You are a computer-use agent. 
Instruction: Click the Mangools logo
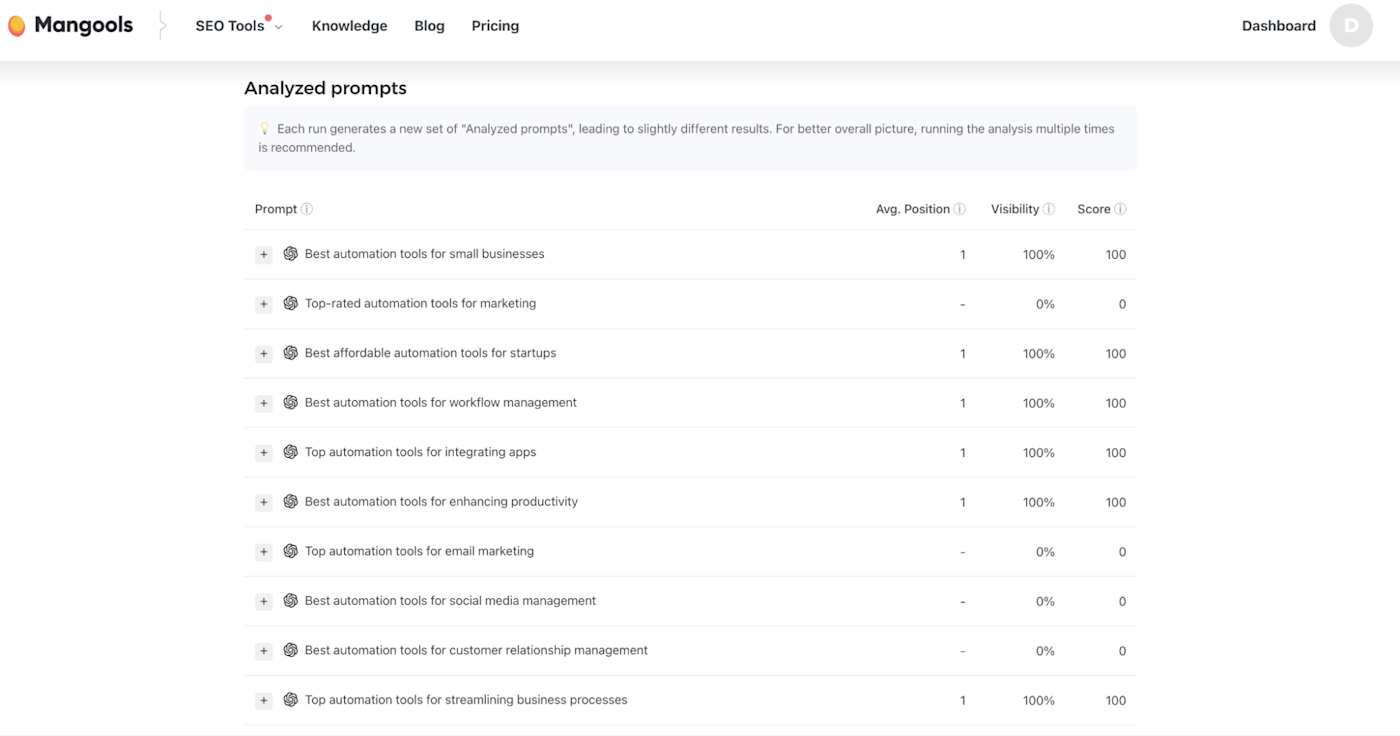pyautogui.click(x=70, y=26)
